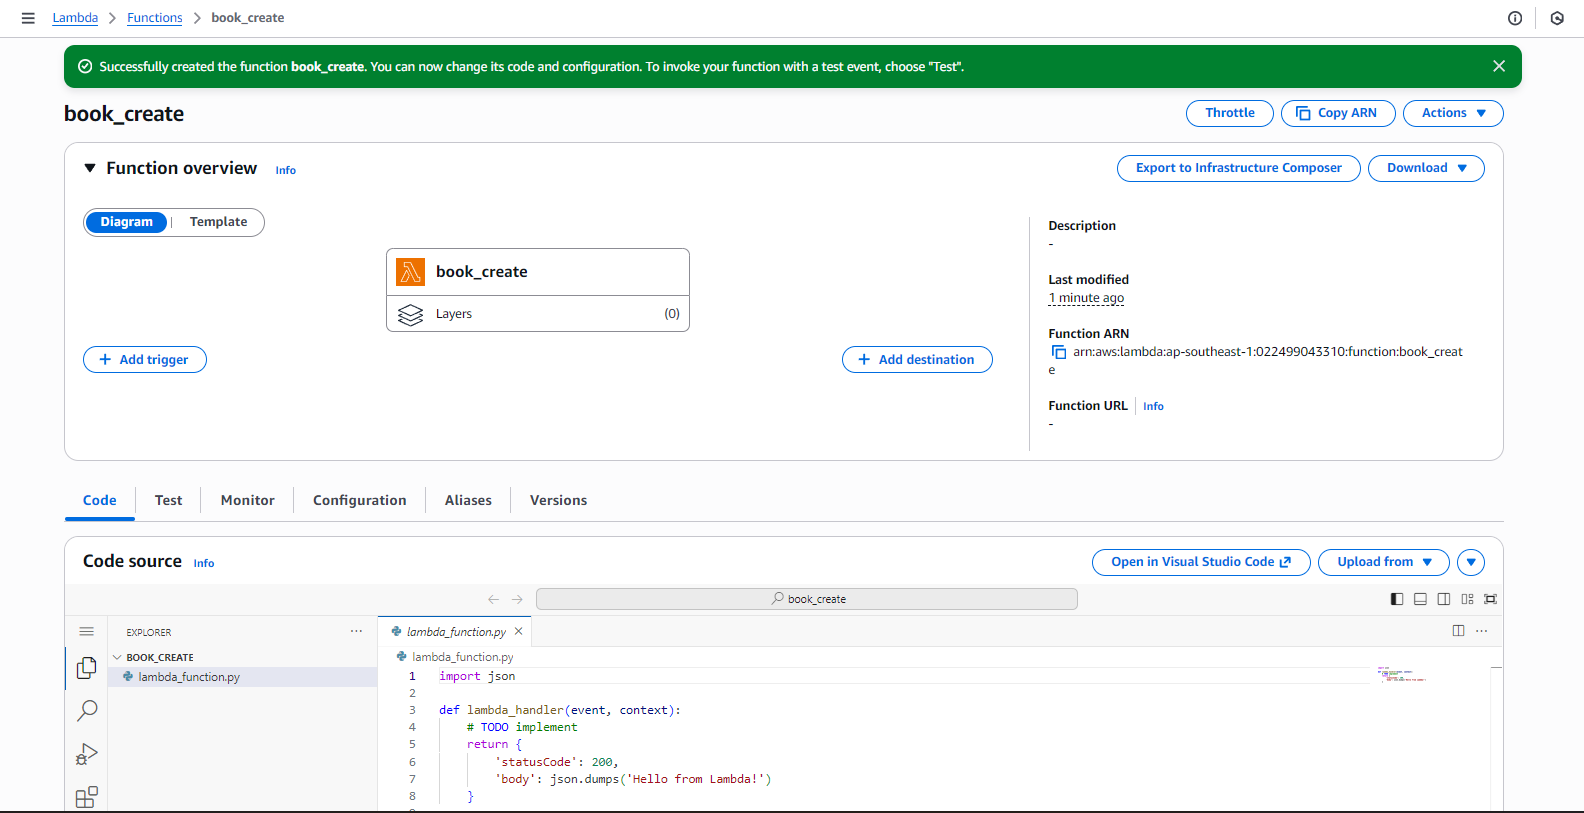Image resolution: width=1584 pixels, height=813 pixels.
Task: Close the lambda_function.py editor tab
Action: tap(518, 632)
